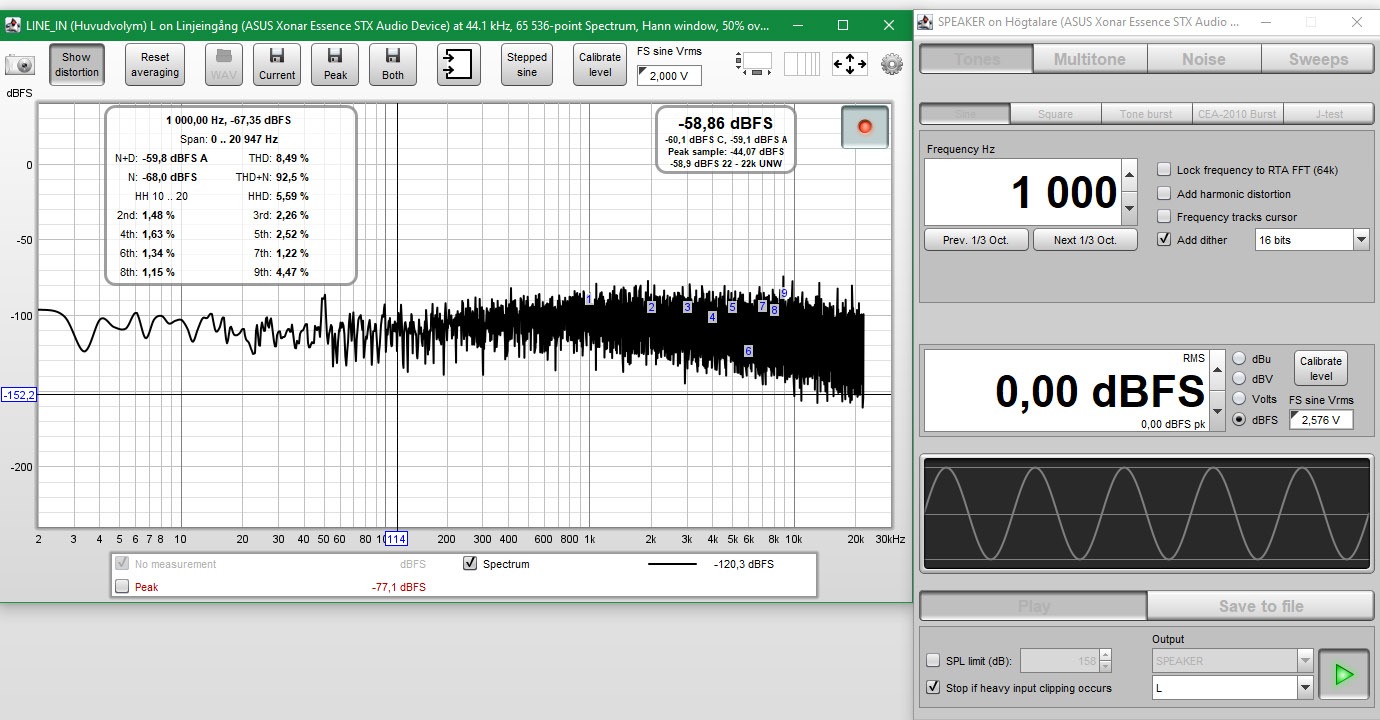Save the Peak trace
The image size is (1380, 720).
coord(335,65)
